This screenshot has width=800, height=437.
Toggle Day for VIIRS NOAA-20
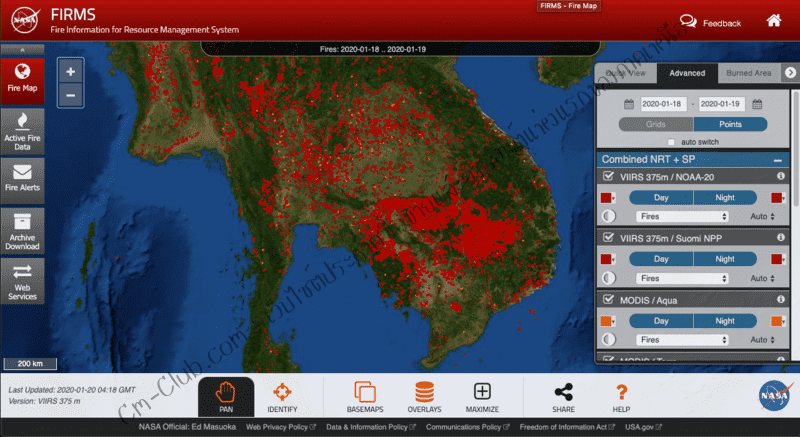point(661,197)
